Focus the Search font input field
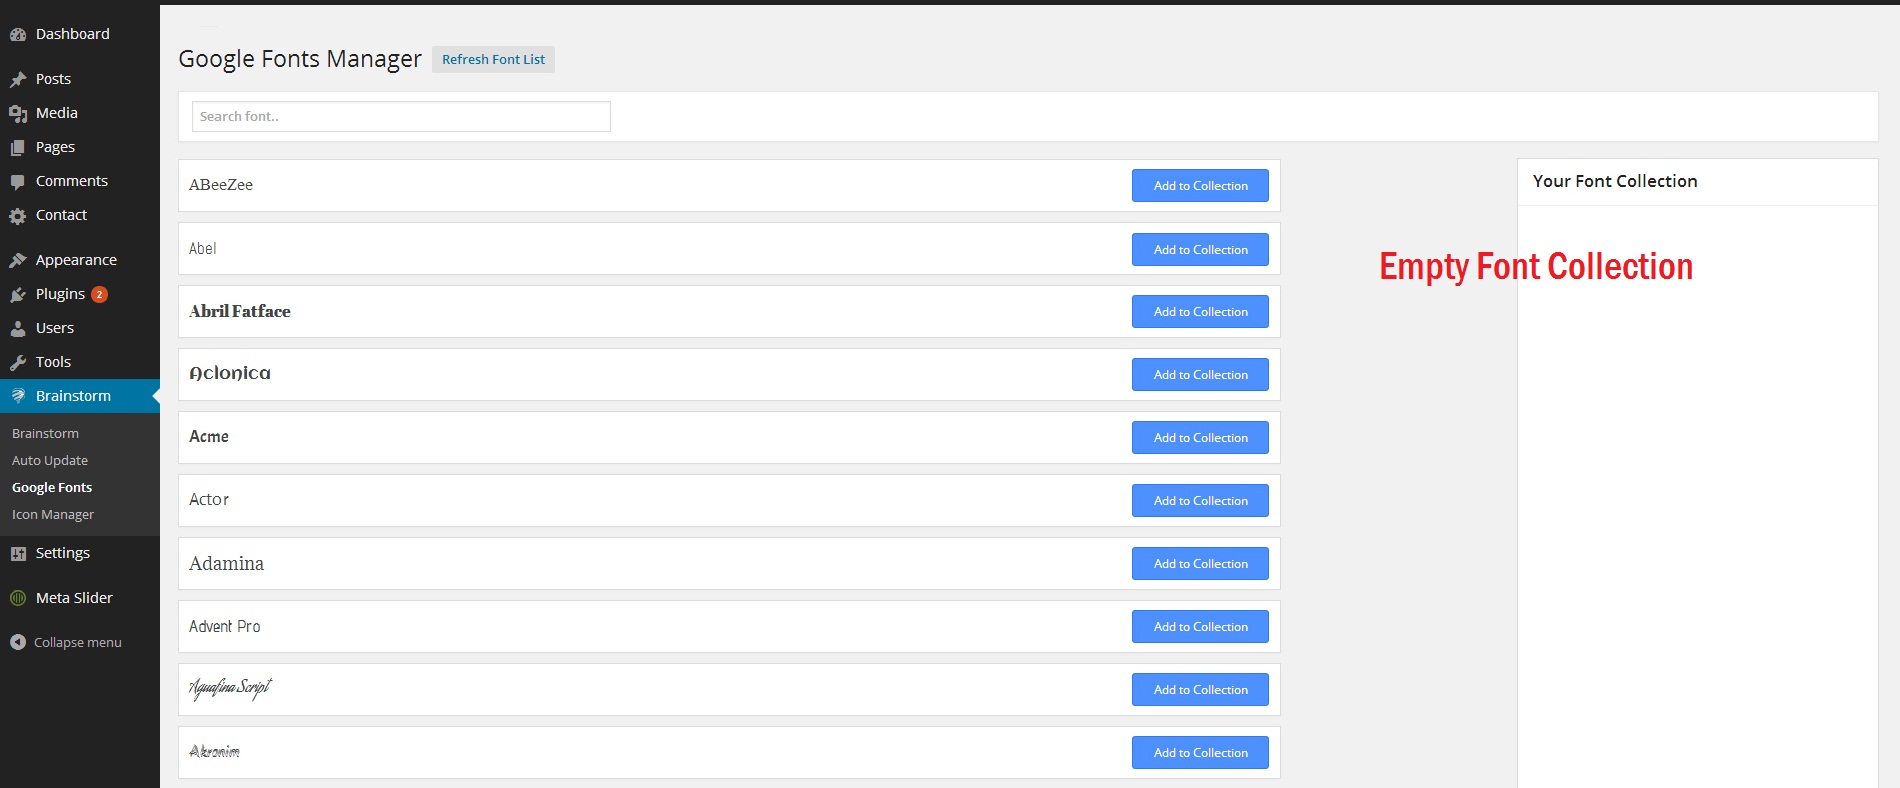Viewport: 1900px width, 788px height. click(x=401, y=116)
